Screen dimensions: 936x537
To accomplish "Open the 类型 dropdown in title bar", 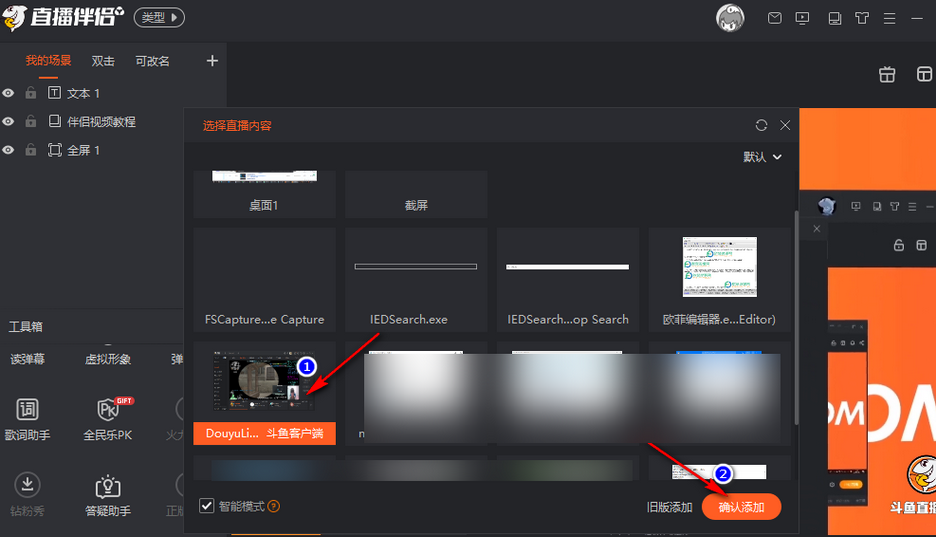I will 158,18.
